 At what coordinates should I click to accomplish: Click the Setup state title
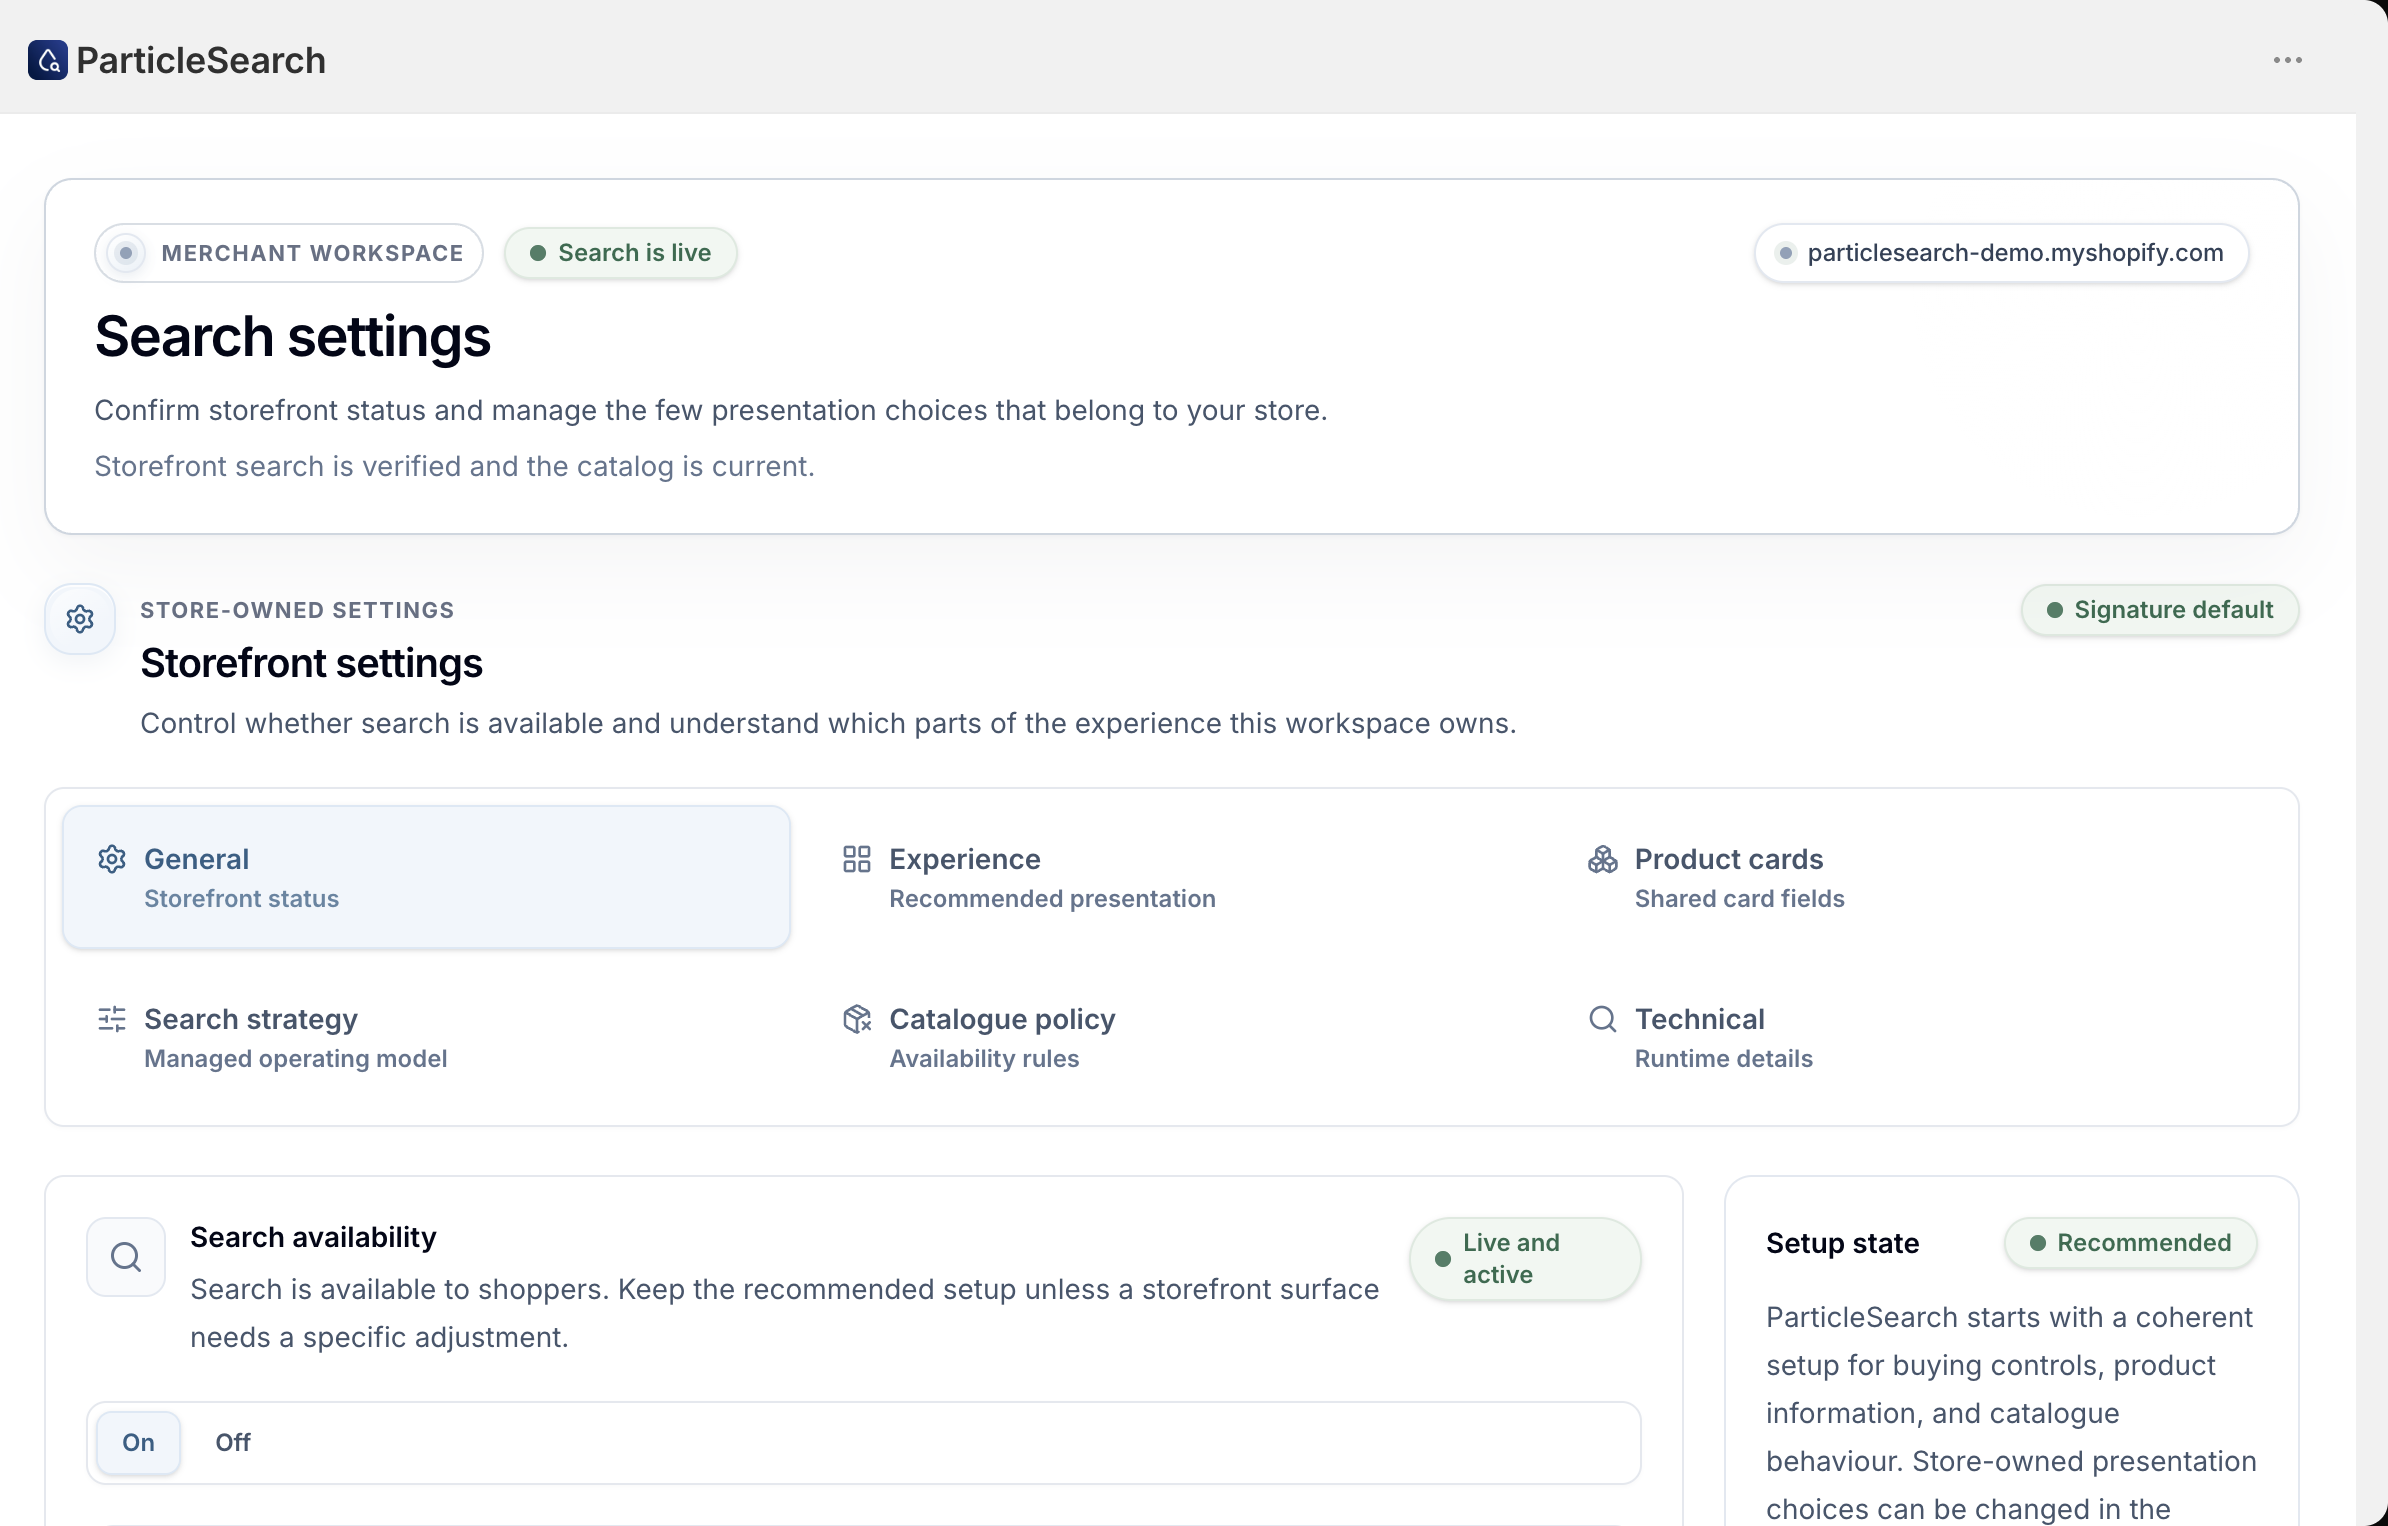coord(1842,1243)
